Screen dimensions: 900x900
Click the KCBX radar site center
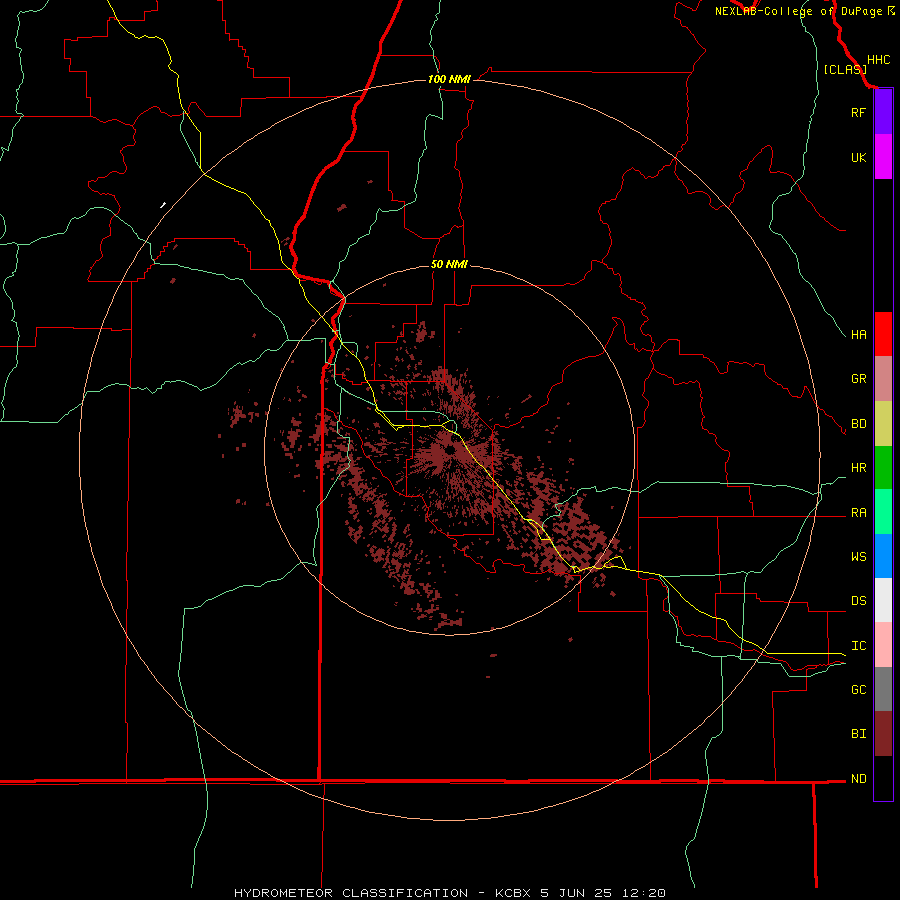449,451
